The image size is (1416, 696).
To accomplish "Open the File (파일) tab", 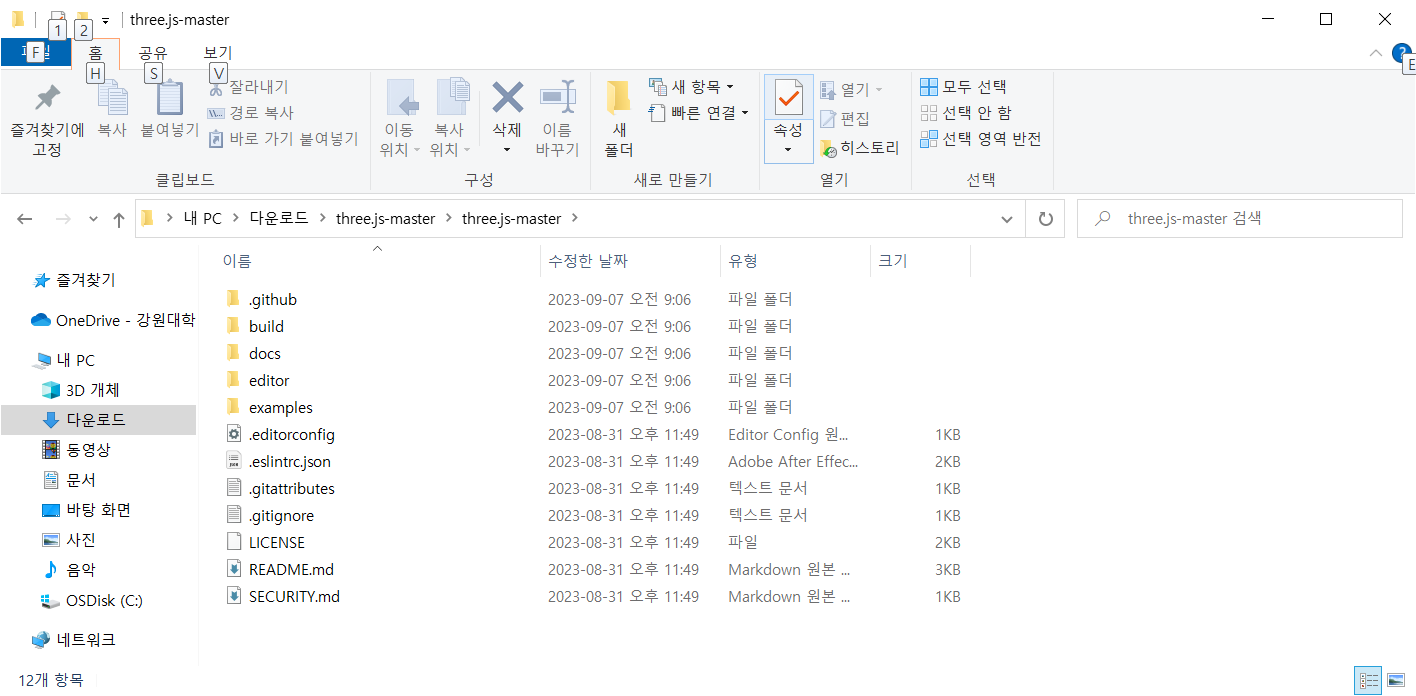I will pyautogui.click(x=36, y=52).
